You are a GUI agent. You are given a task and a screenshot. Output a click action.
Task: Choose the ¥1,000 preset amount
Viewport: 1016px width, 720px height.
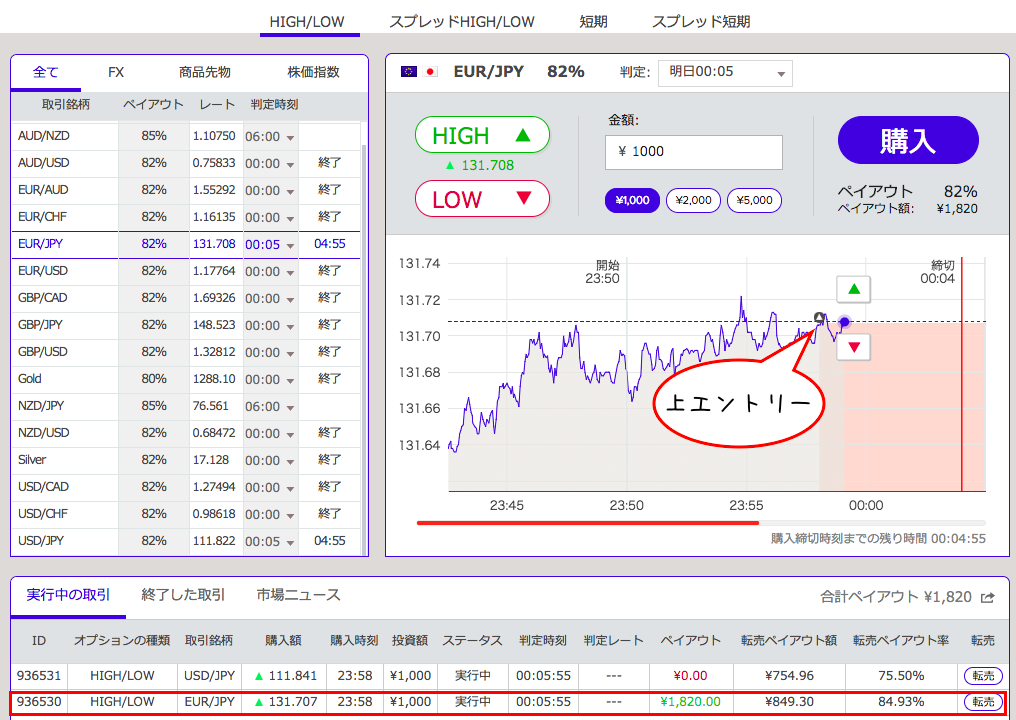pyautogui.click(x=632, y=200)
